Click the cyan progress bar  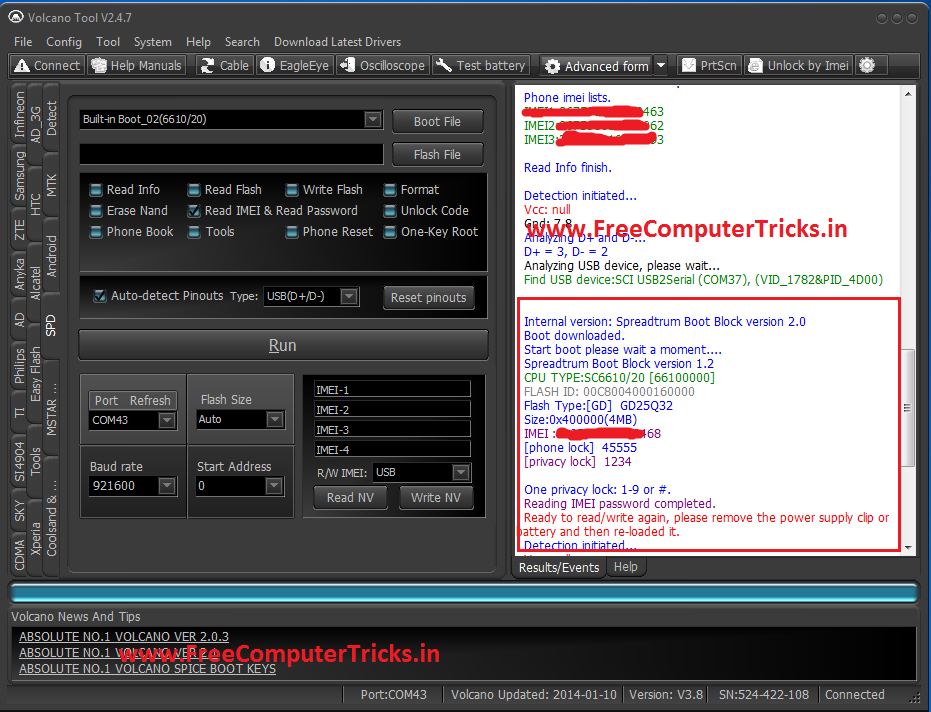point(464,593)
